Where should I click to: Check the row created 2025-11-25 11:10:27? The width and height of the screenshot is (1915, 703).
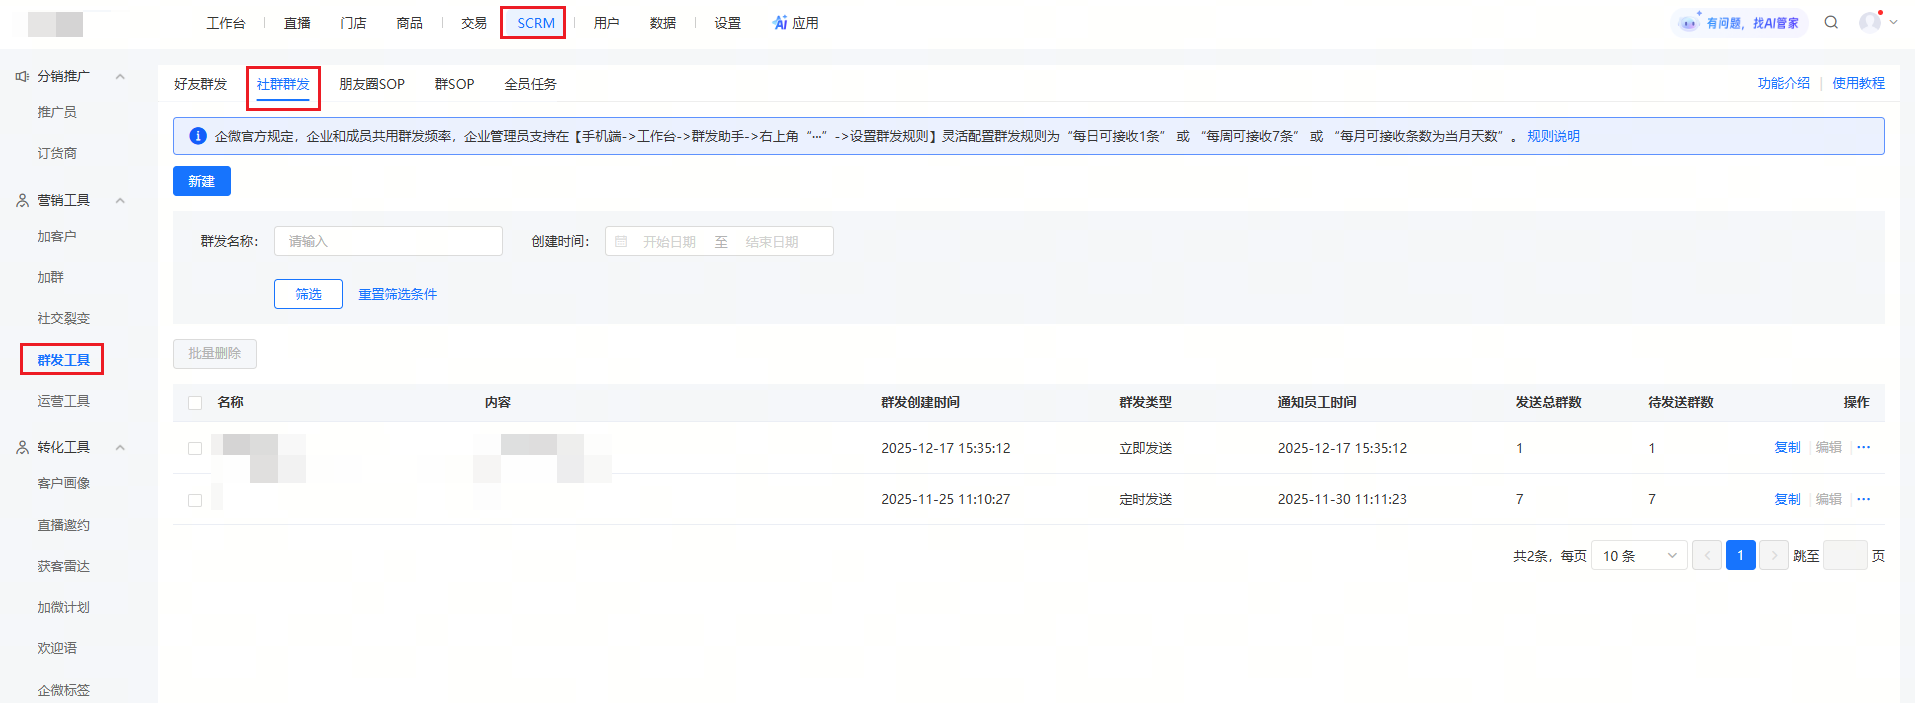195,500
